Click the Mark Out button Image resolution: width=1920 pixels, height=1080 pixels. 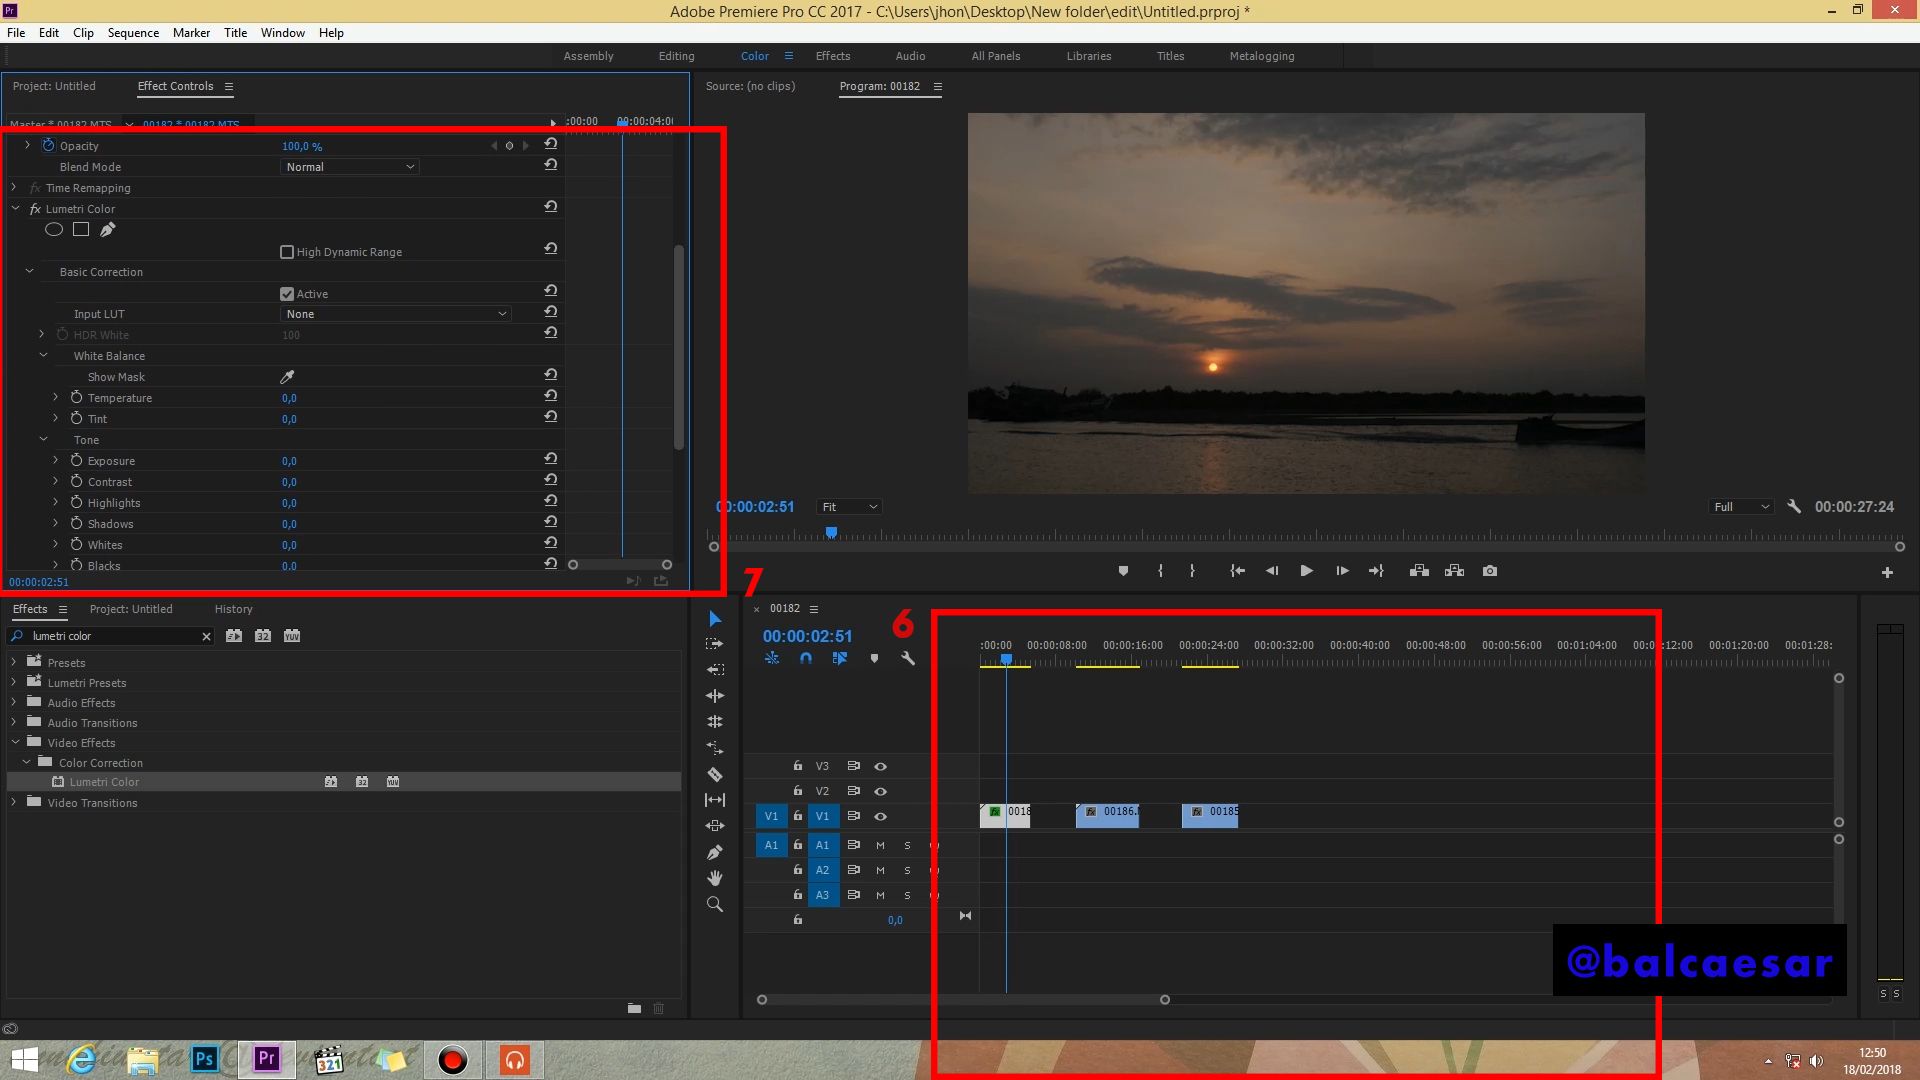click(x=1192, y=571)
